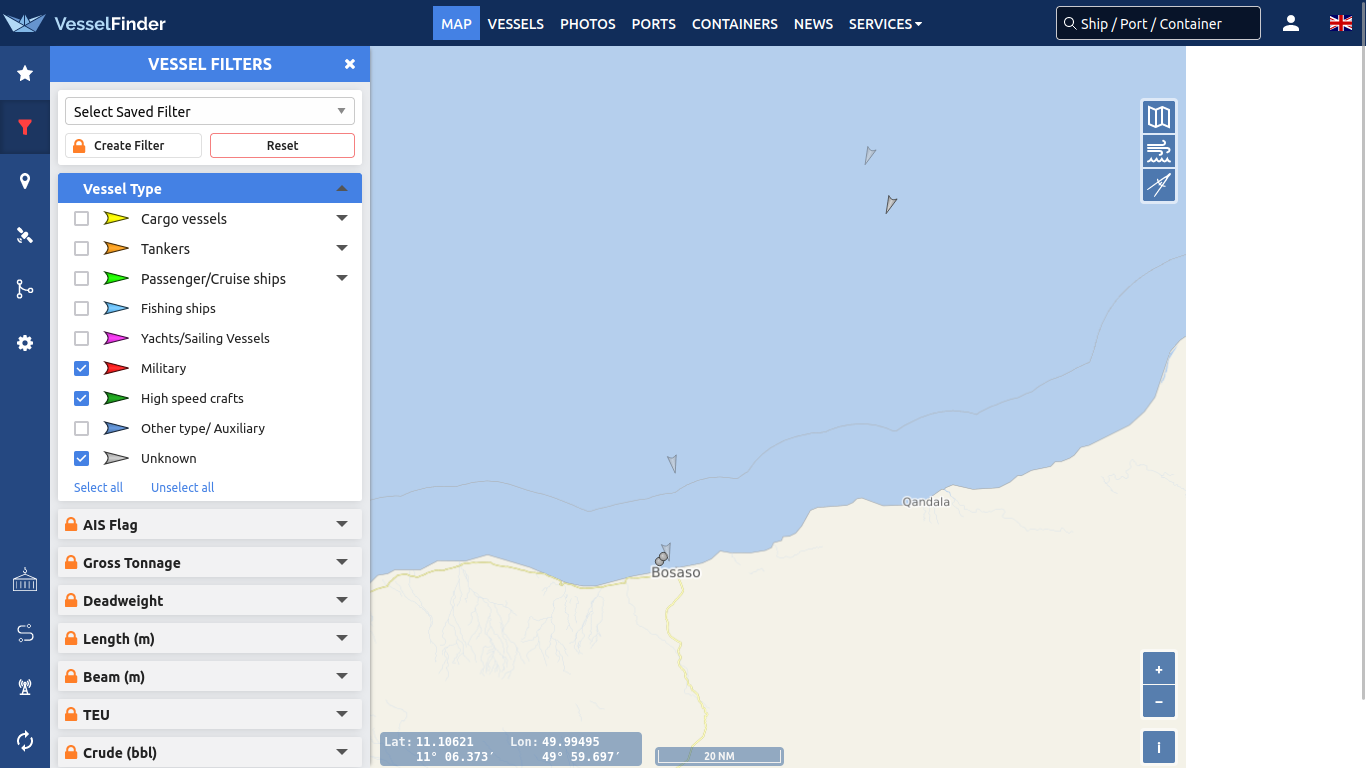Open the Select Saved Filter dropdown
The image size is (1366, 768).
[210, 111]
